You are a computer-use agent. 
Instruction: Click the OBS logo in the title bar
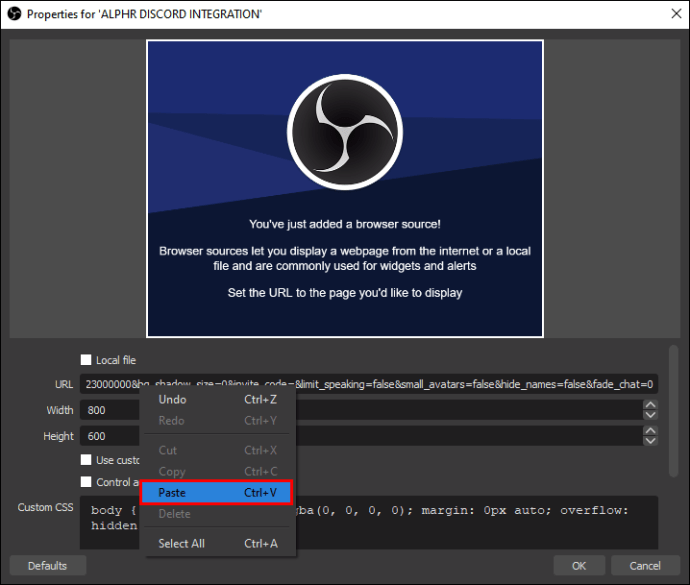14,14
